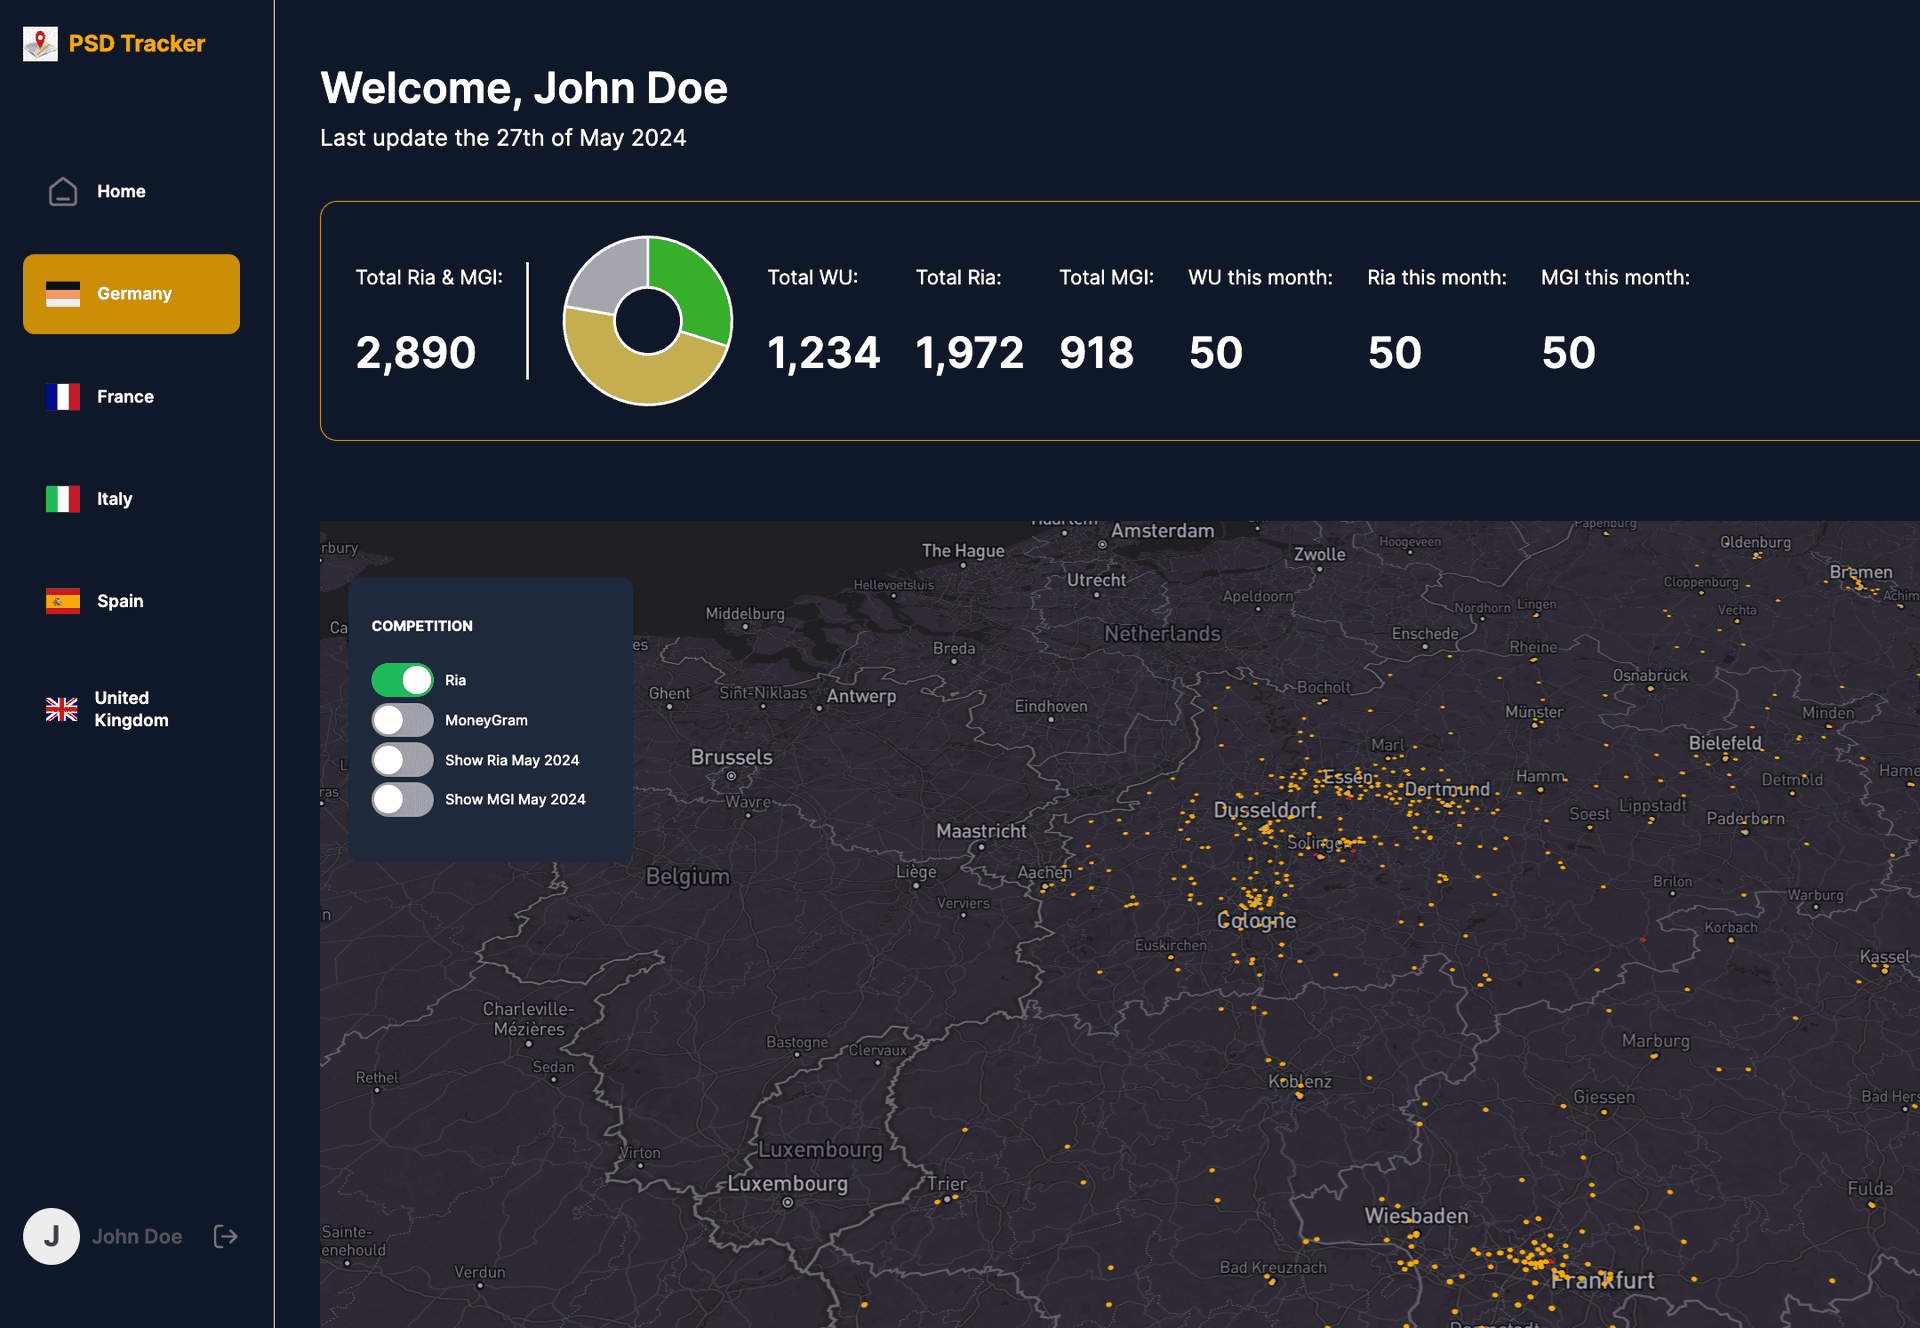
Task: Click Brussels label on the map
Action: pyautogui.click(x=732, y=757)
